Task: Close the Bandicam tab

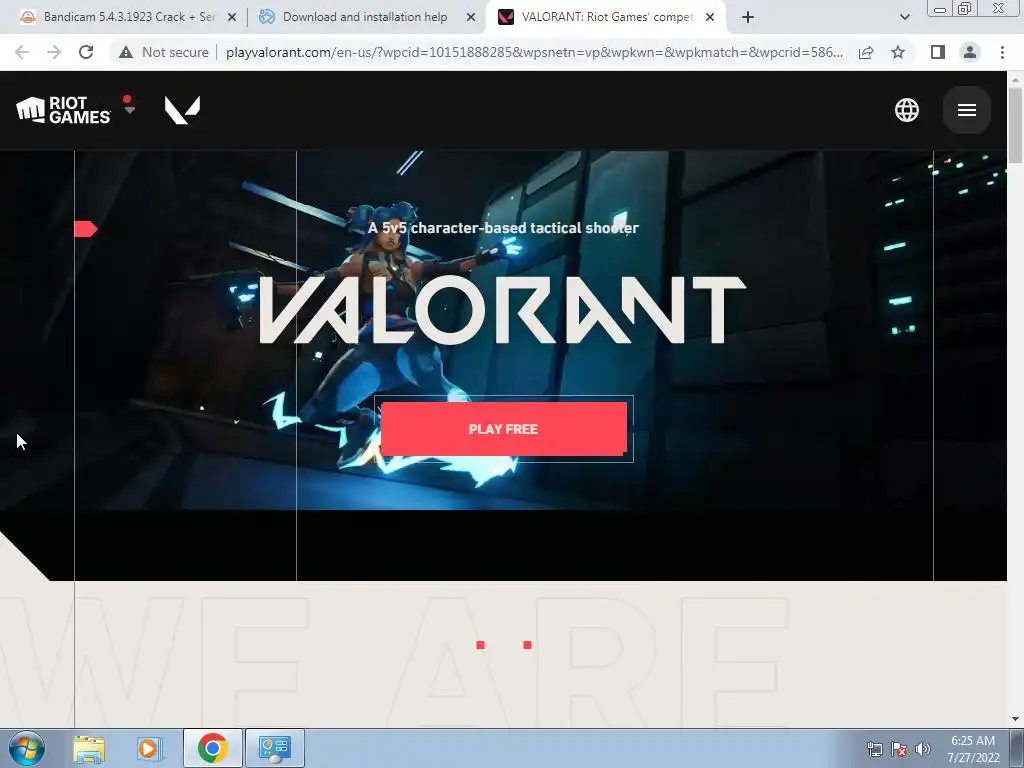Action: pos(232,18)
